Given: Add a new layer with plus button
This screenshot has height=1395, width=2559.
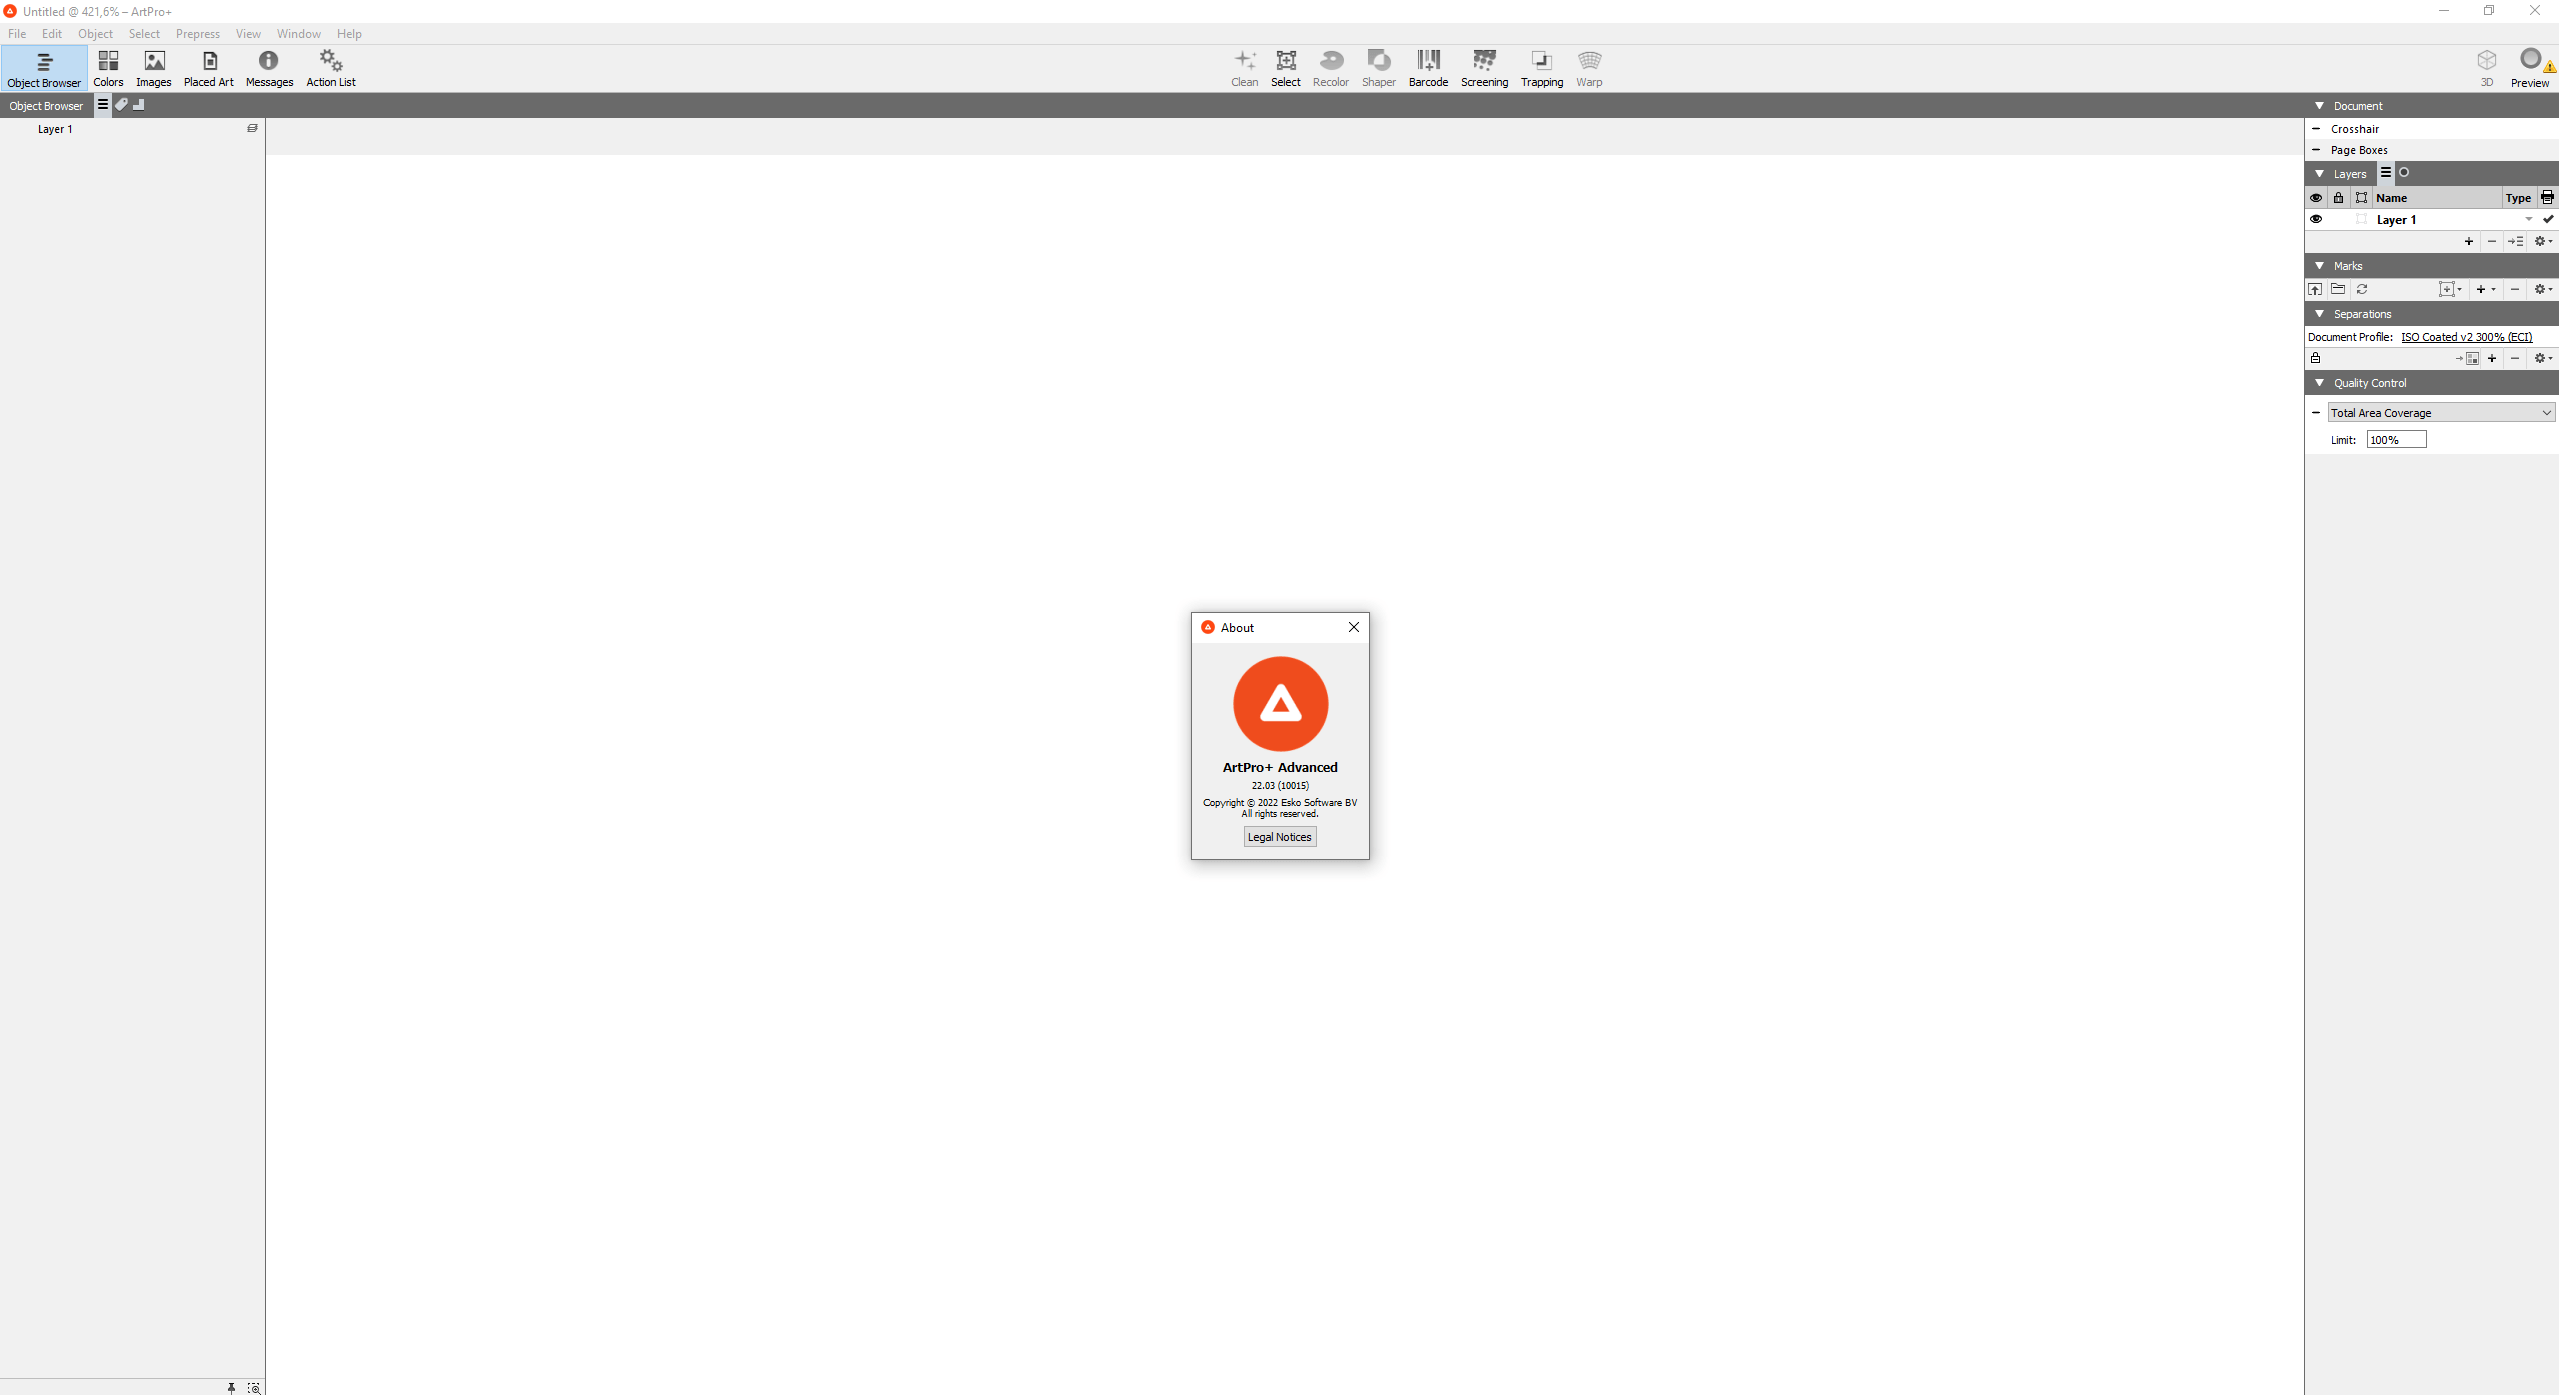Looking at the screenshot, I should (2469, 241).
